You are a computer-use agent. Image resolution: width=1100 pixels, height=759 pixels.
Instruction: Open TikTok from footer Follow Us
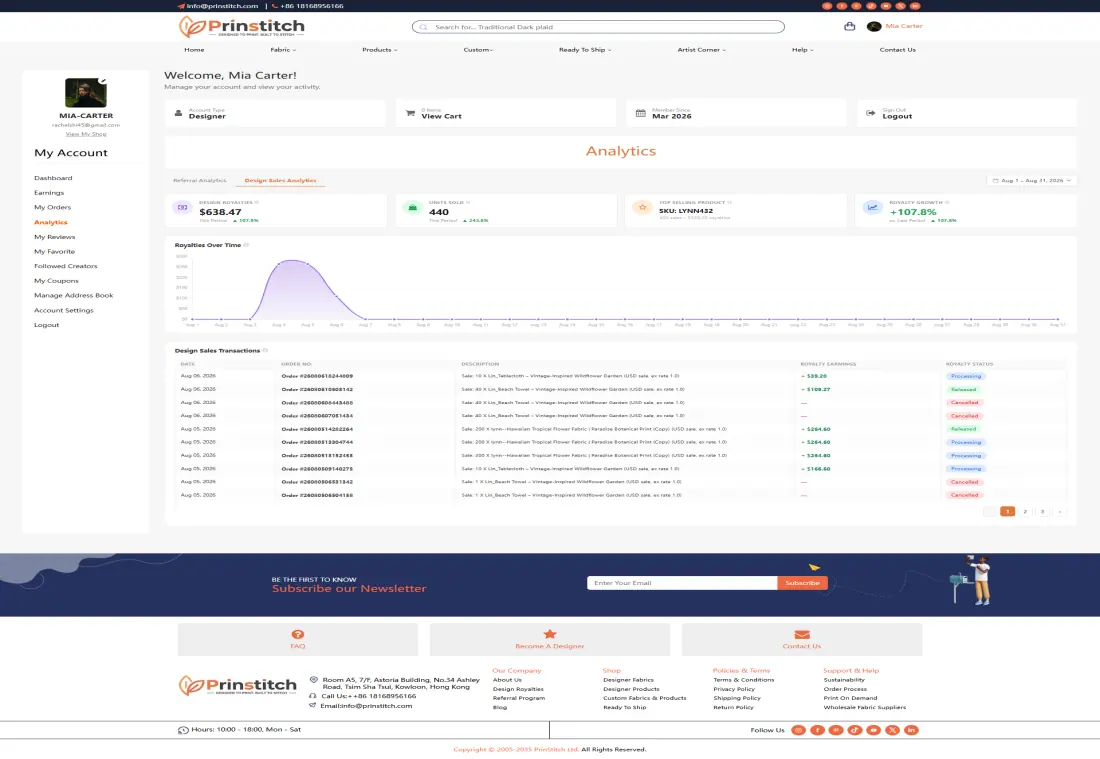854,730
